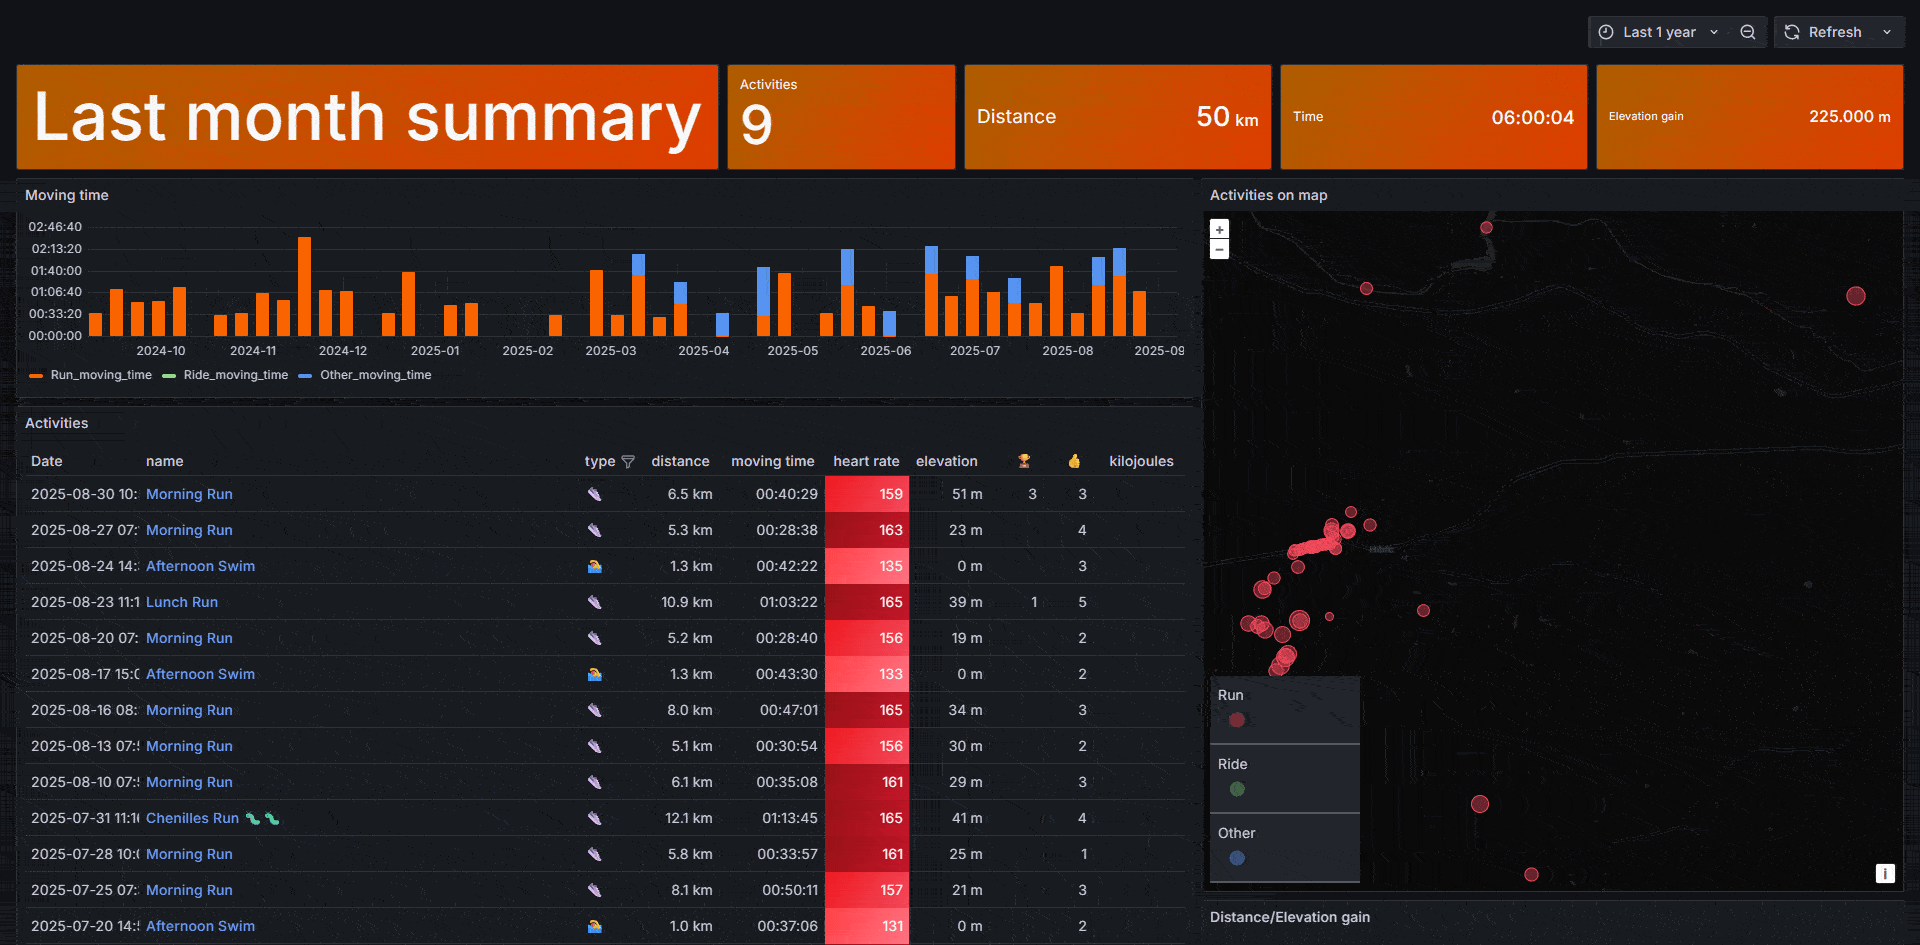This screenshot has width=1920, height=945.
Task: Click the swim icon for 2025-07-20 row
Action: click(x=594, y=926)
